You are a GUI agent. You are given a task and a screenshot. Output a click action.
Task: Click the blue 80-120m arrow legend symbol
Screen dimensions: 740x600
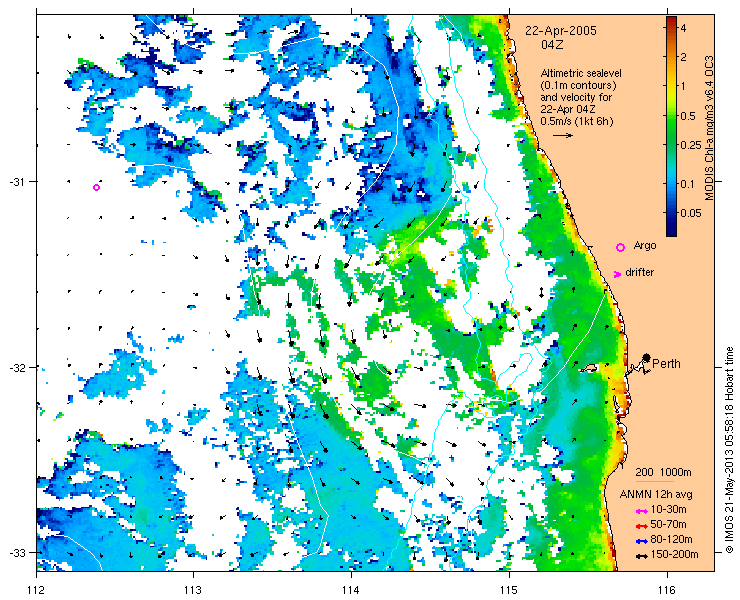(641, 541)
